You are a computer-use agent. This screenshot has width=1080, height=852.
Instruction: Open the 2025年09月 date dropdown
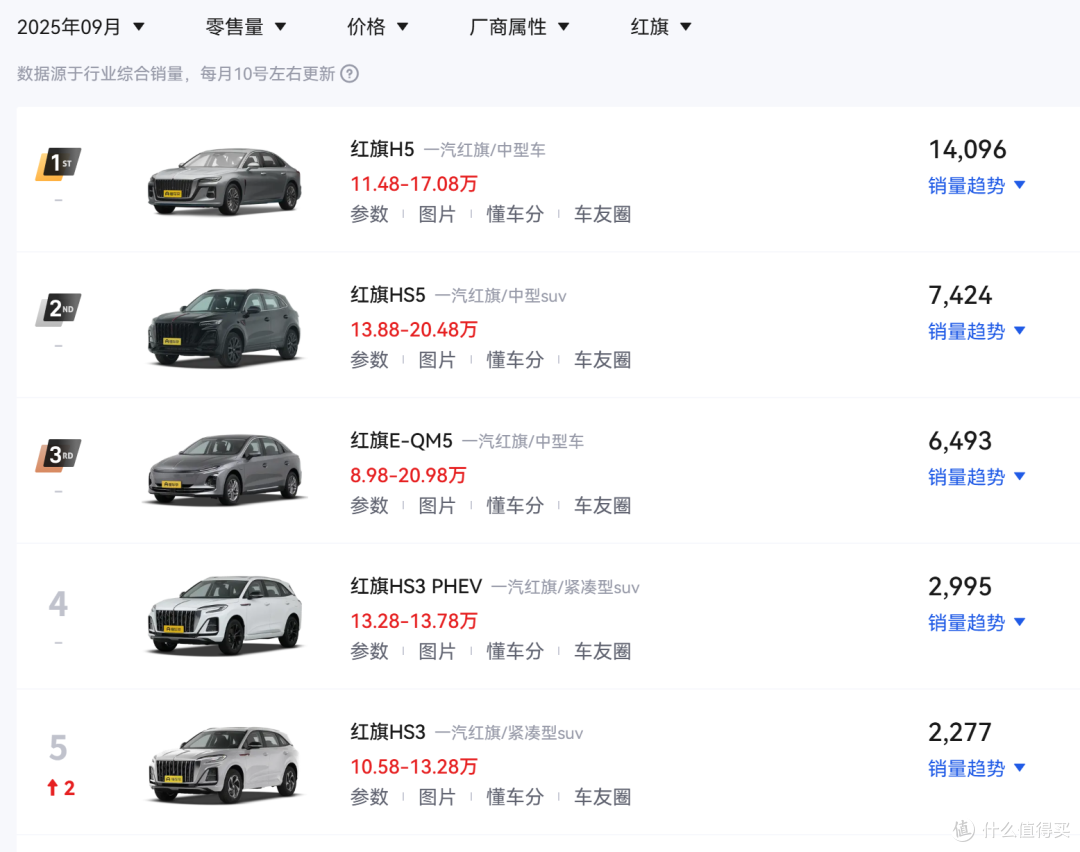point(81,27)
